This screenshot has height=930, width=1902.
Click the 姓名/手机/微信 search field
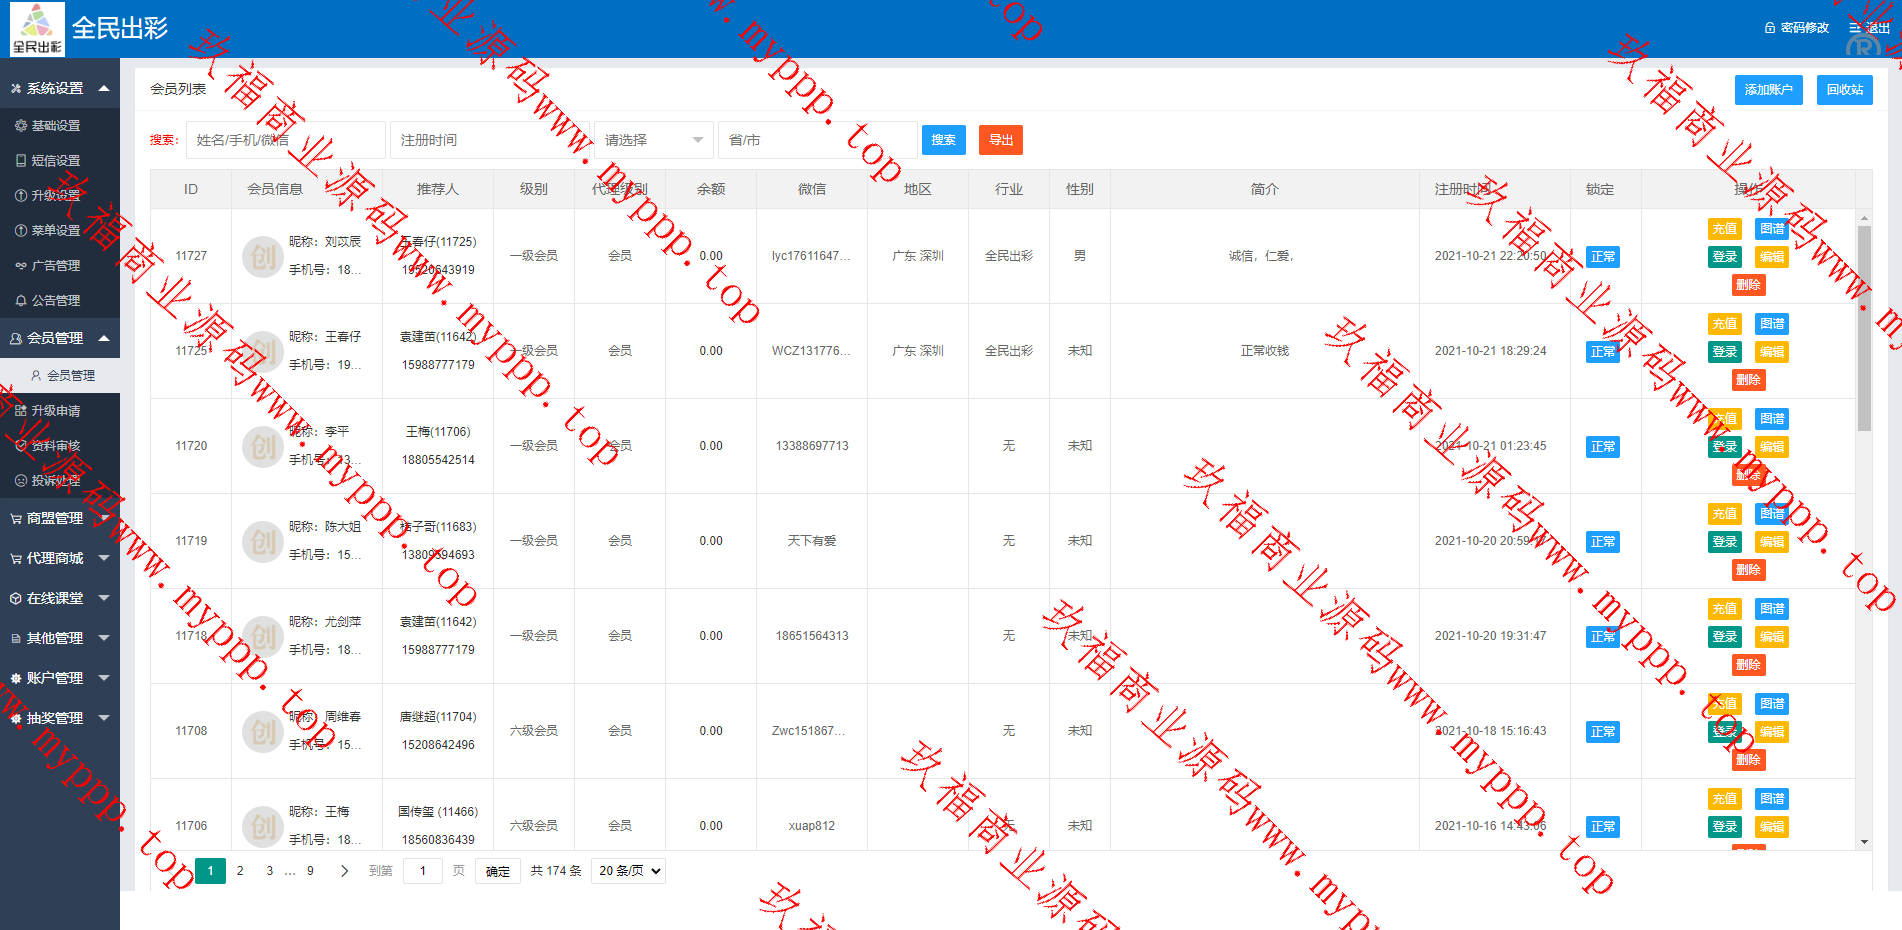285,140
